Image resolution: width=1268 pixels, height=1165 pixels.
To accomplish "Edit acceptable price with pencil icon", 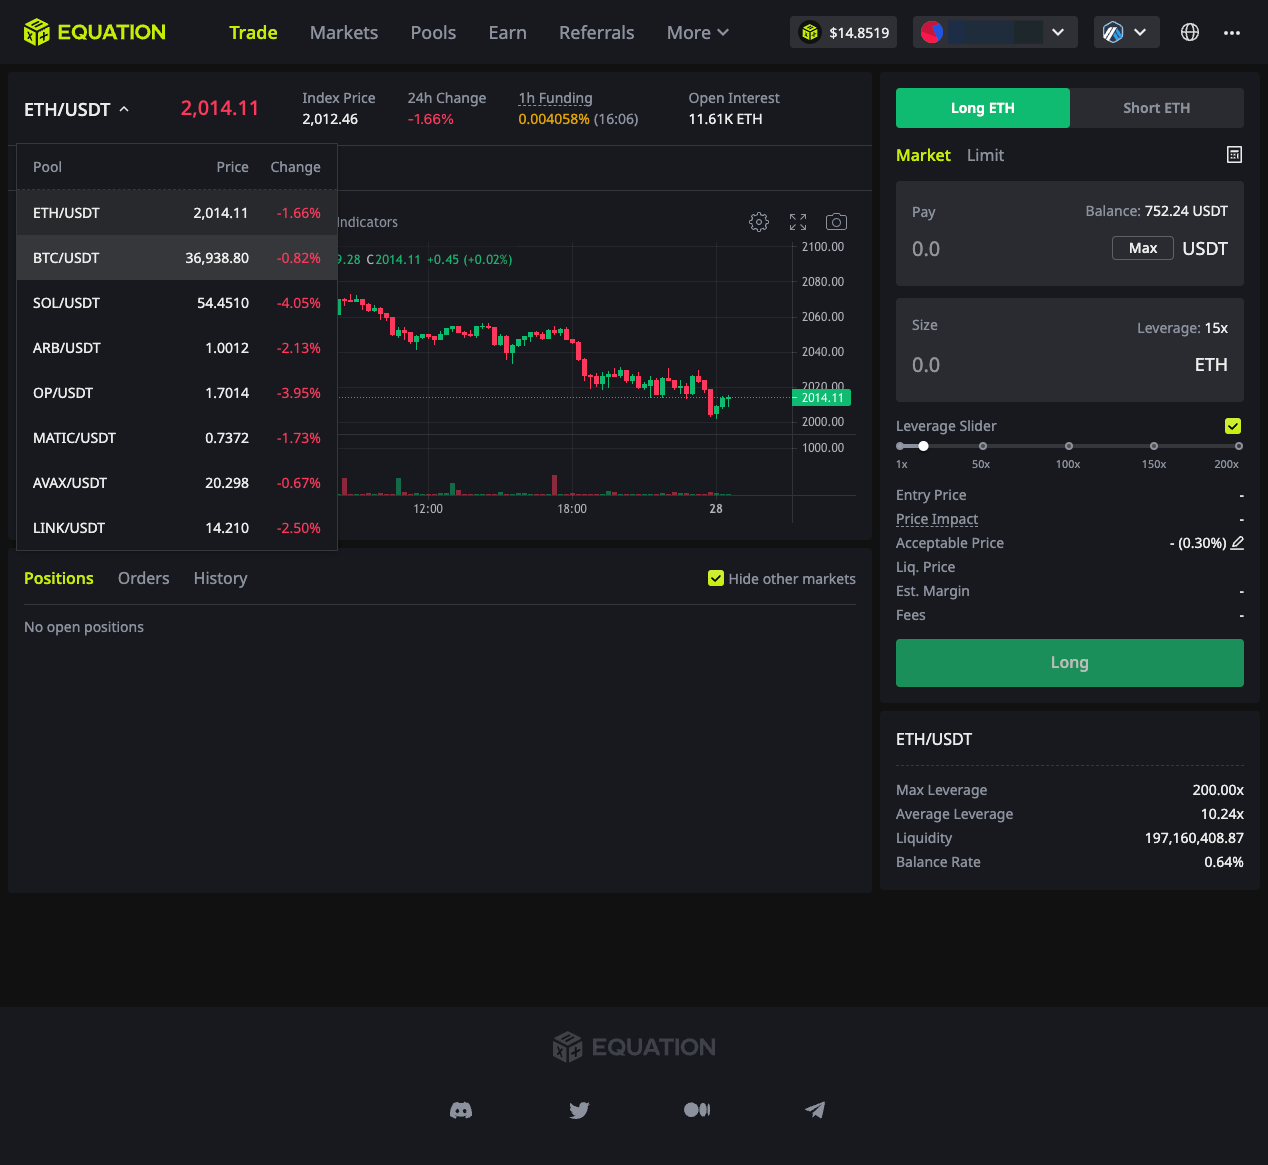I will pyautogui.click(x=1237, y=543).
